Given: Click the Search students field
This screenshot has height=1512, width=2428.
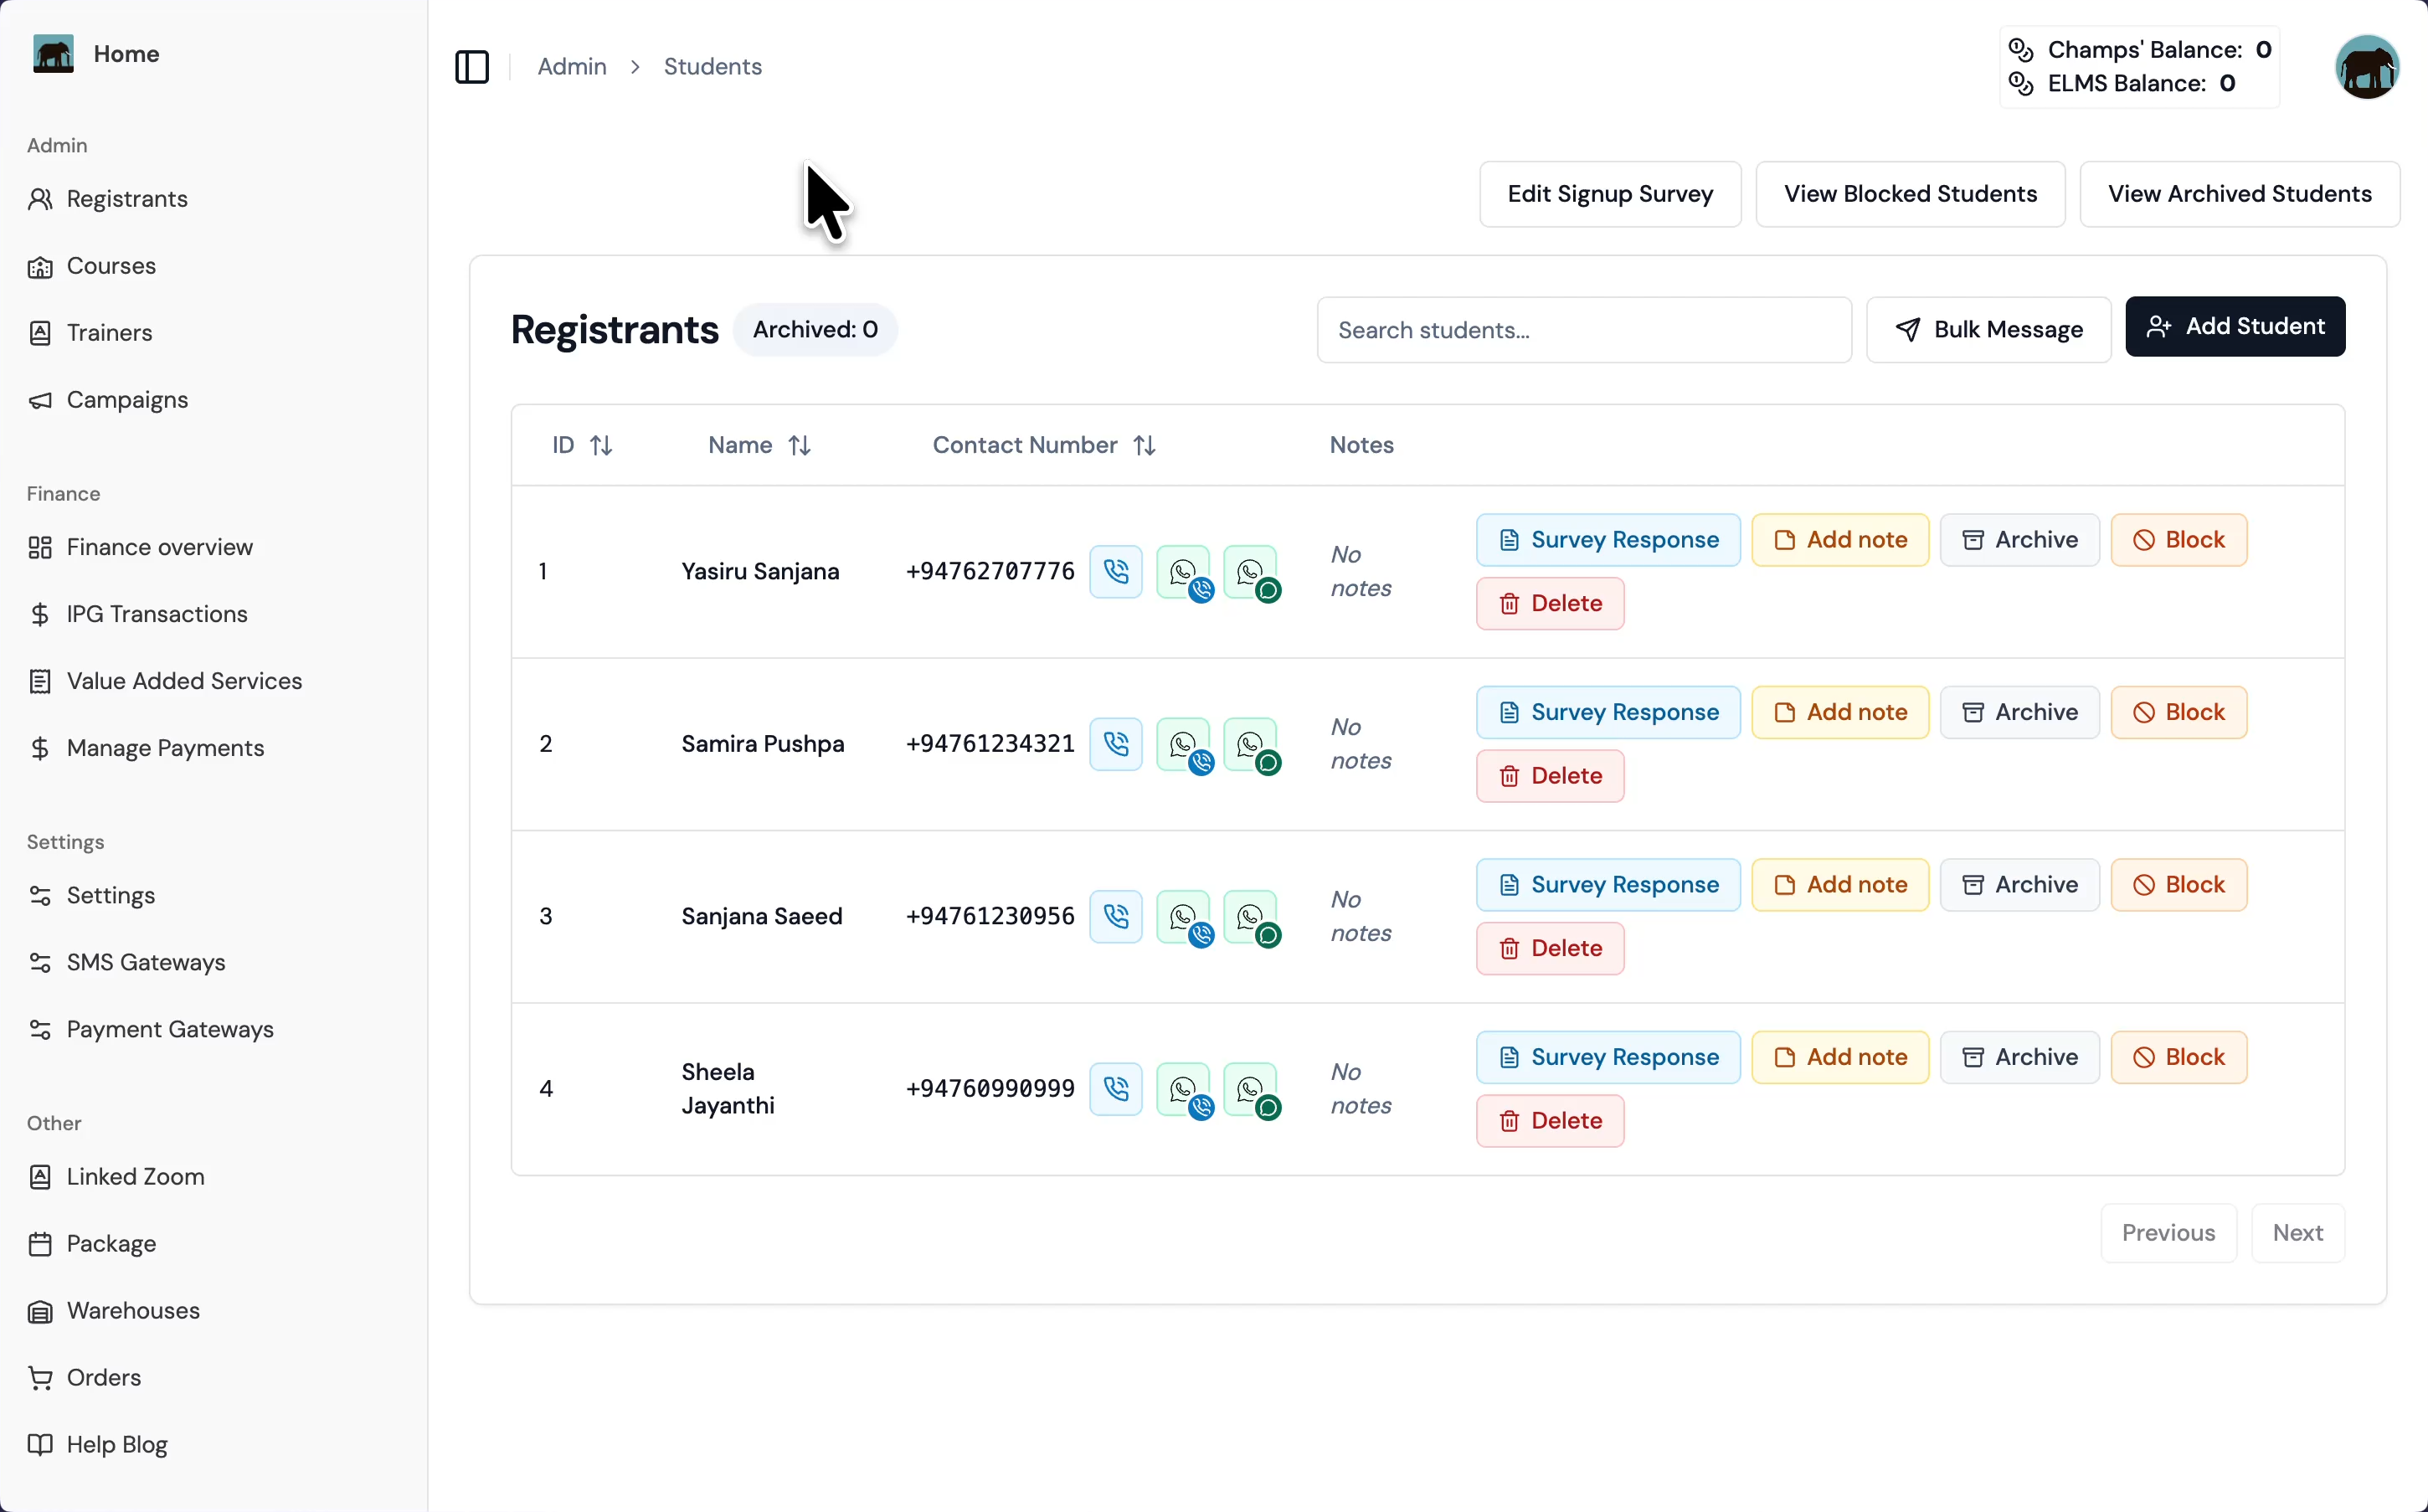Looking at the screenshot, I should (x=1584, y=330).
